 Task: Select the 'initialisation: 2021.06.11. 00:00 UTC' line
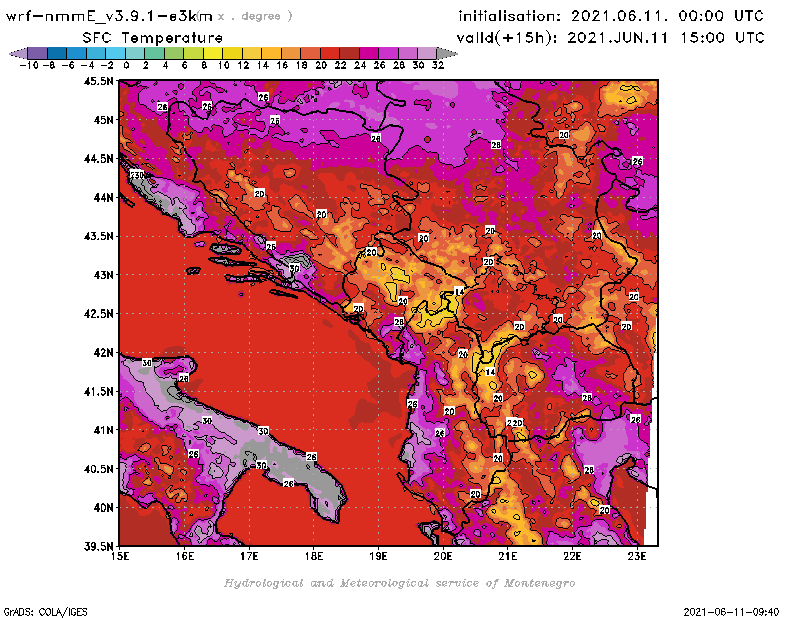click(x=611, y=16)
